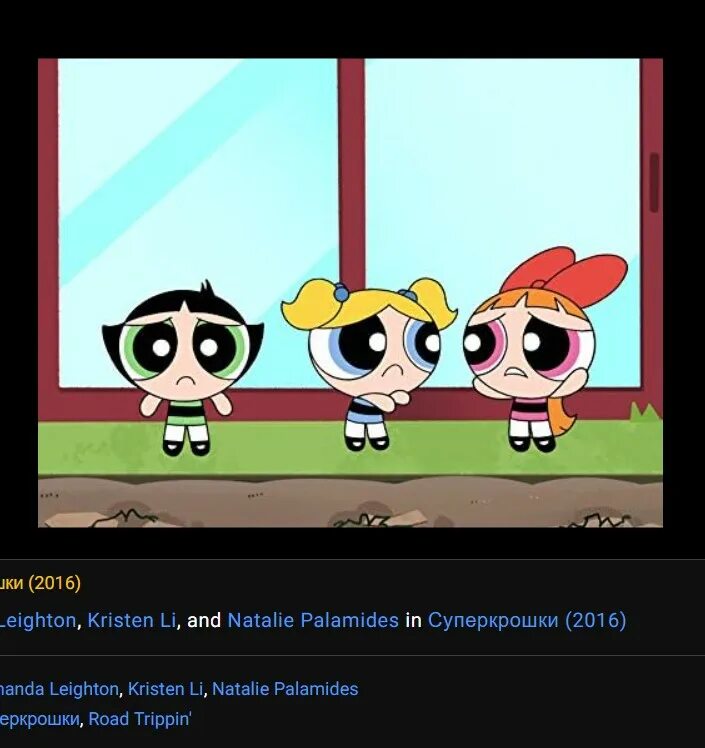Screen dimensions: 705x748
Task: Click Amanda Leighton in the people list
Action: [x=59, y=689]
